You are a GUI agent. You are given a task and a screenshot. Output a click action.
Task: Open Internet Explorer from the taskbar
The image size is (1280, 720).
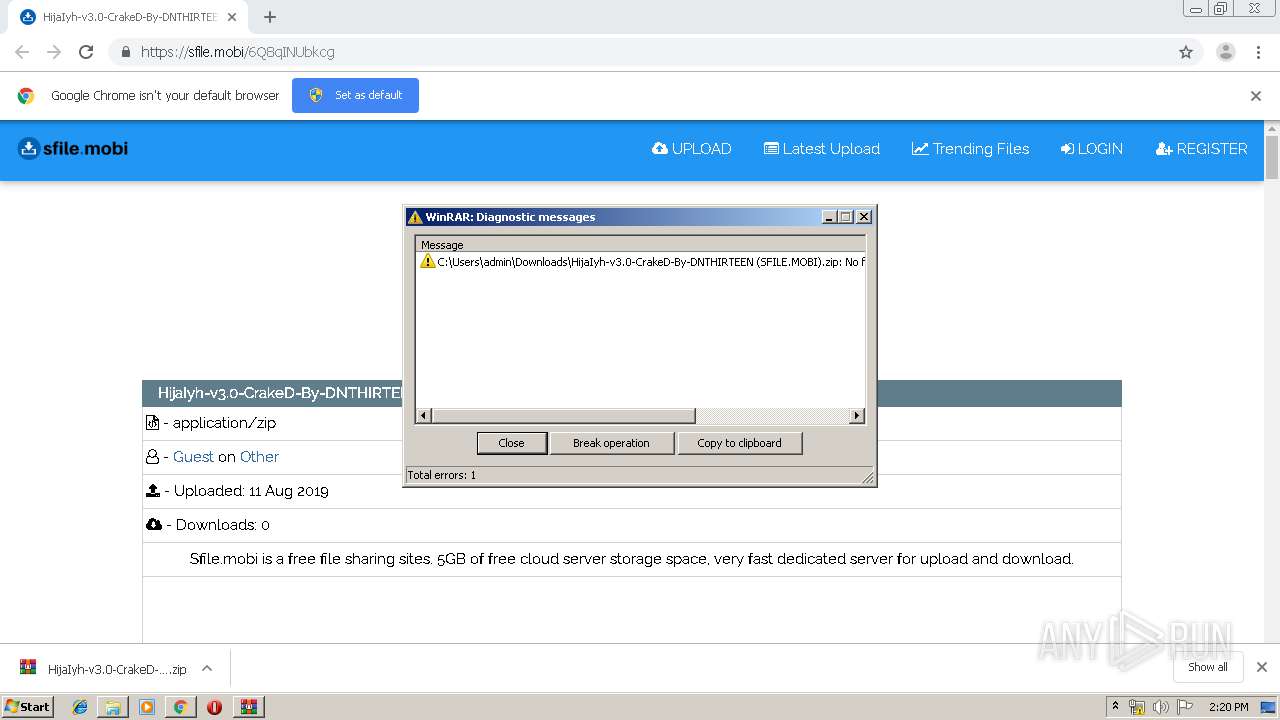point(80,707)
